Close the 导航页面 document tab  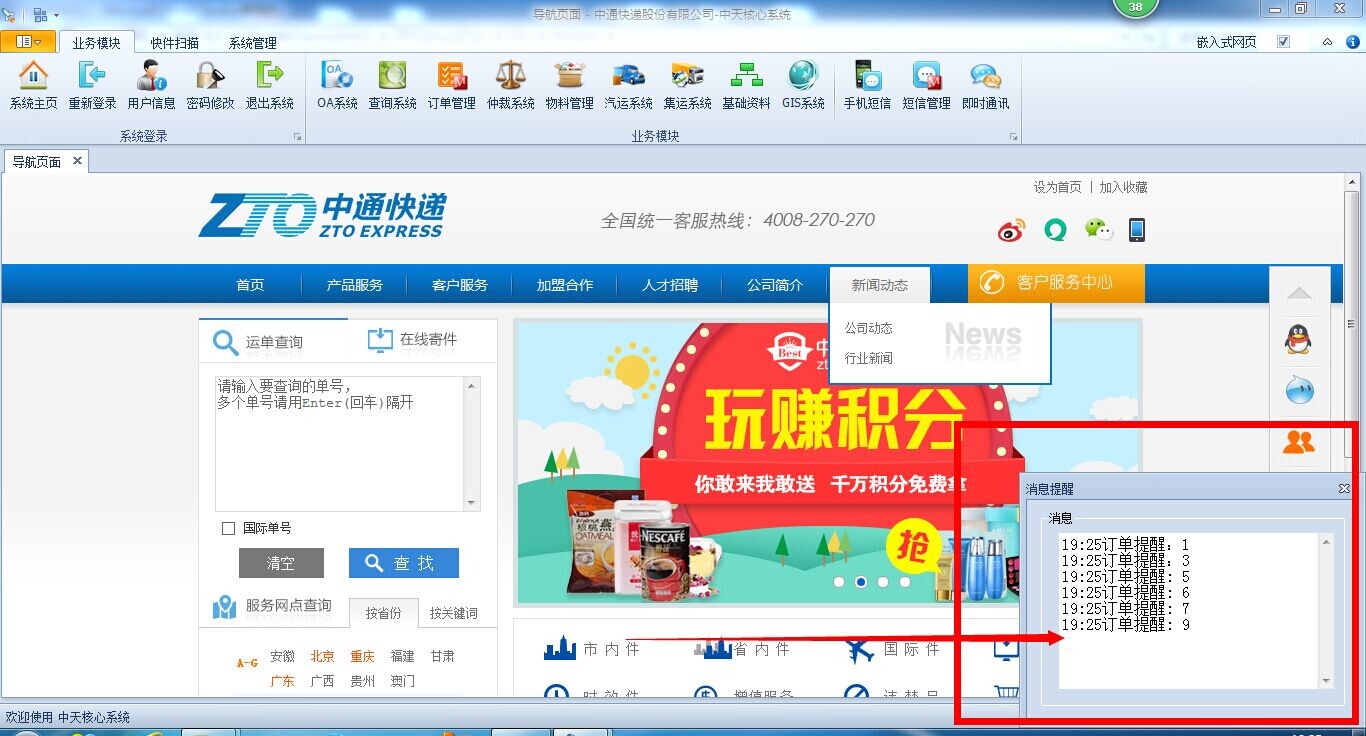pyautogui.click(x=77, y=161)
